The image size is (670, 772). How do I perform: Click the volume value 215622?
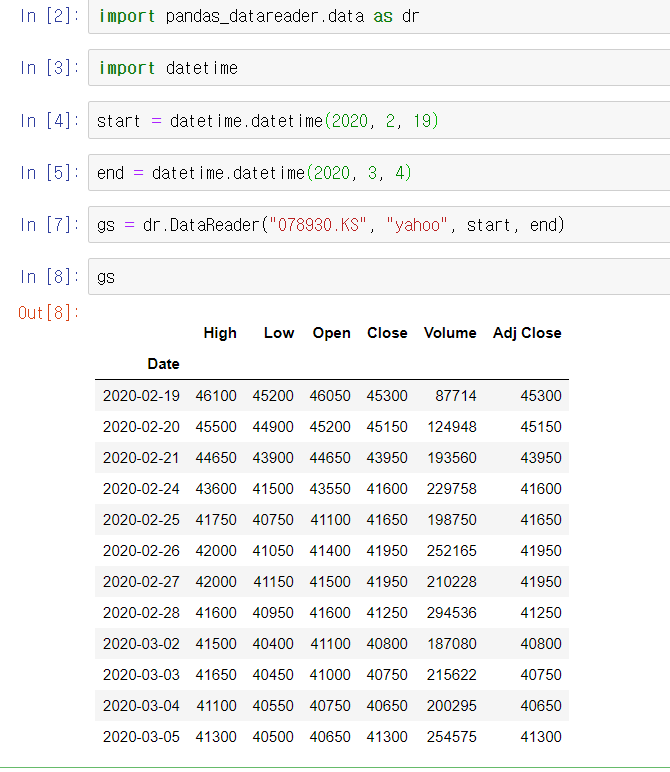(x=452, y=675)
